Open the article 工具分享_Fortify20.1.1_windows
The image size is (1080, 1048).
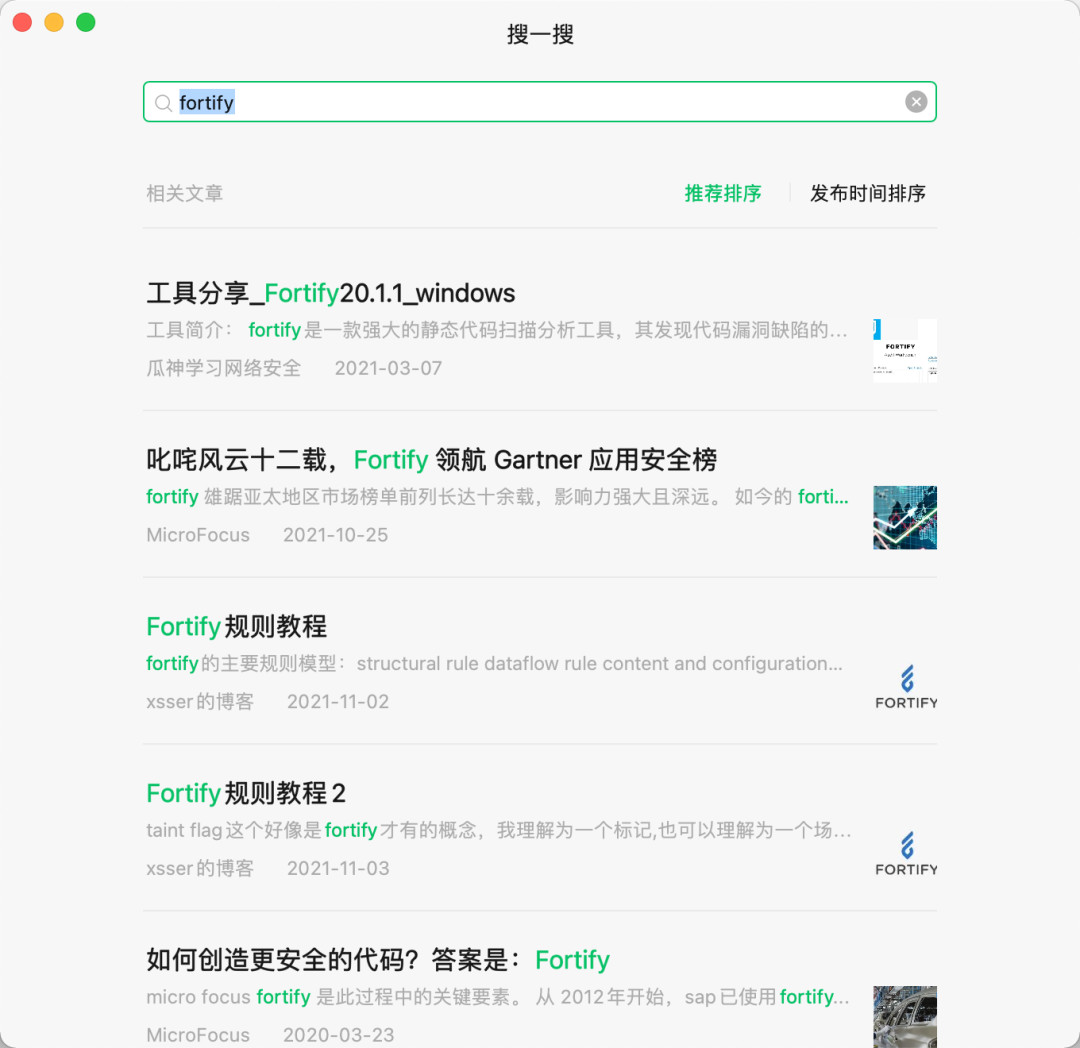[x=330, y=293]
